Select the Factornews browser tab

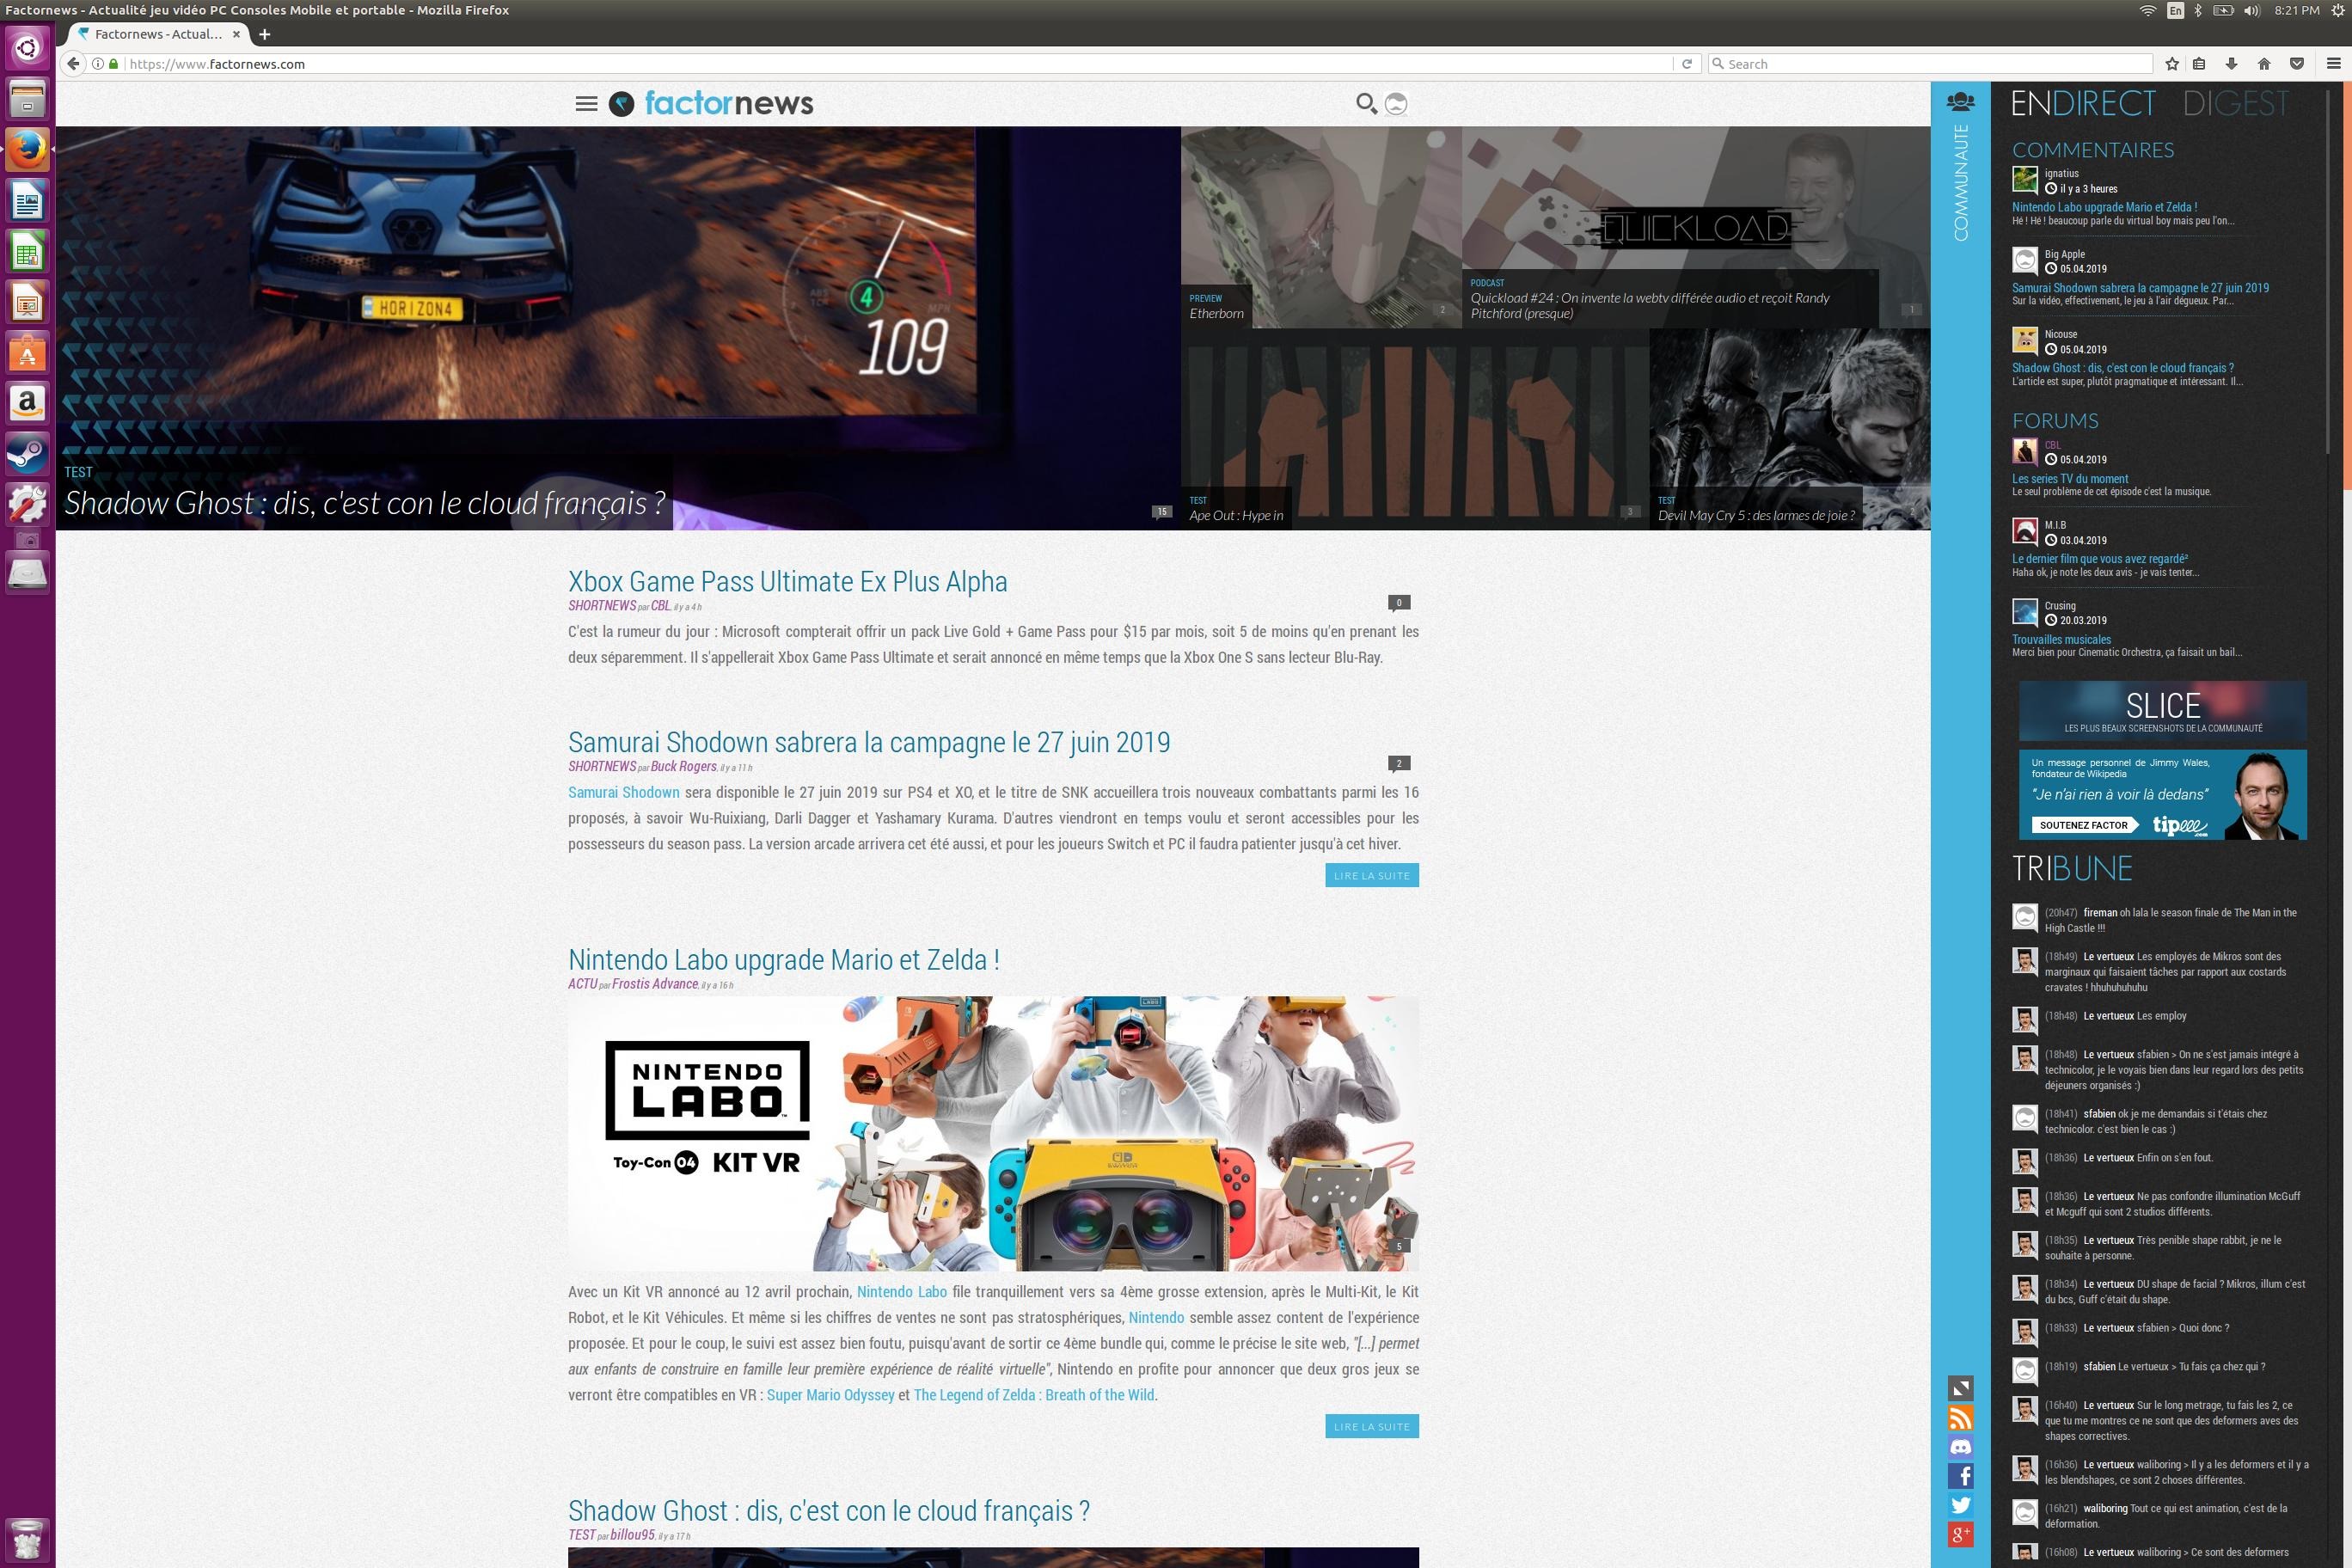157,34
